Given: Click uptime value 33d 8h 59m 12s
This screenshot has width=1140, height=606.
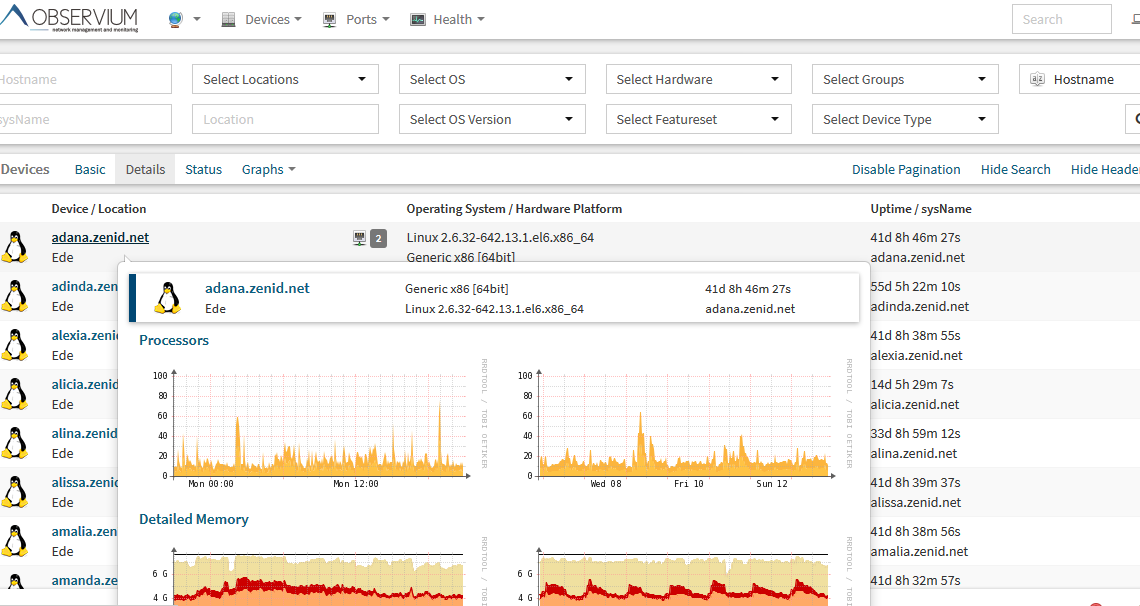Looking at the screenshot, I should point(915,434).
